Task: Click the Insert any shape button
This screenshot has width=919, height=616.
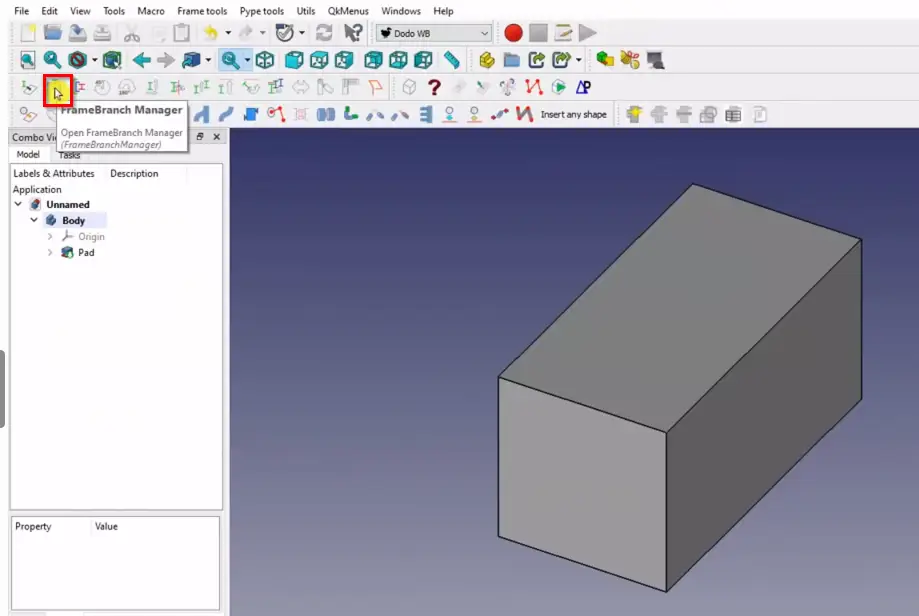Action: [573, 115]
